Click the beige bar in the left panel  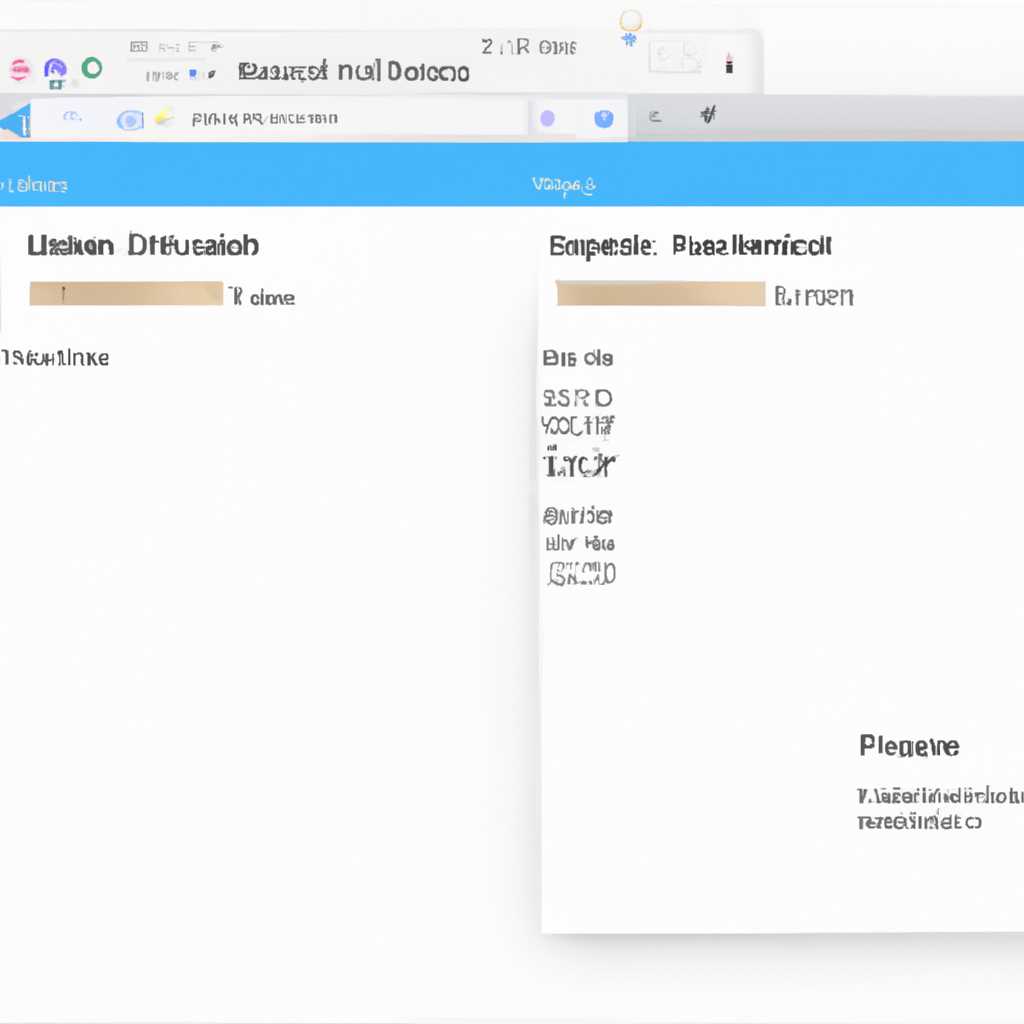click(126, 294)
